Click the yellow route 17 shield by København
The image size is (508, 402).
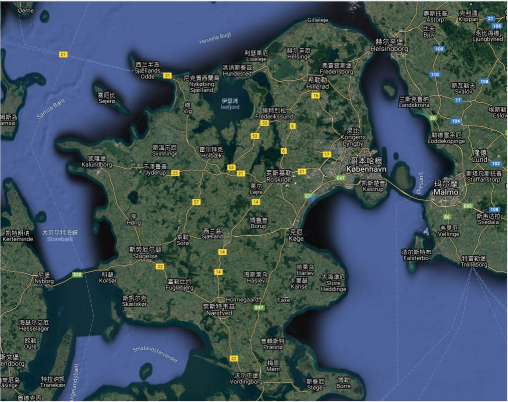point(327,154)
